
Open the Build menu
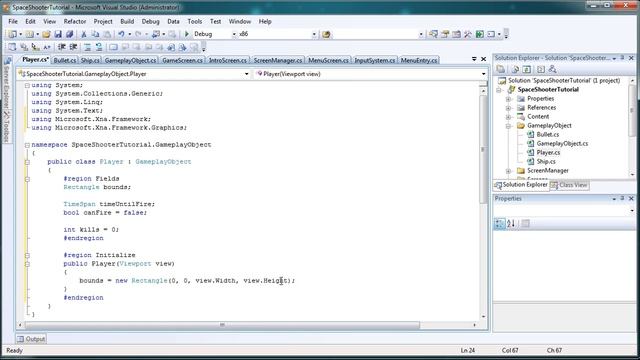point(127,21)
